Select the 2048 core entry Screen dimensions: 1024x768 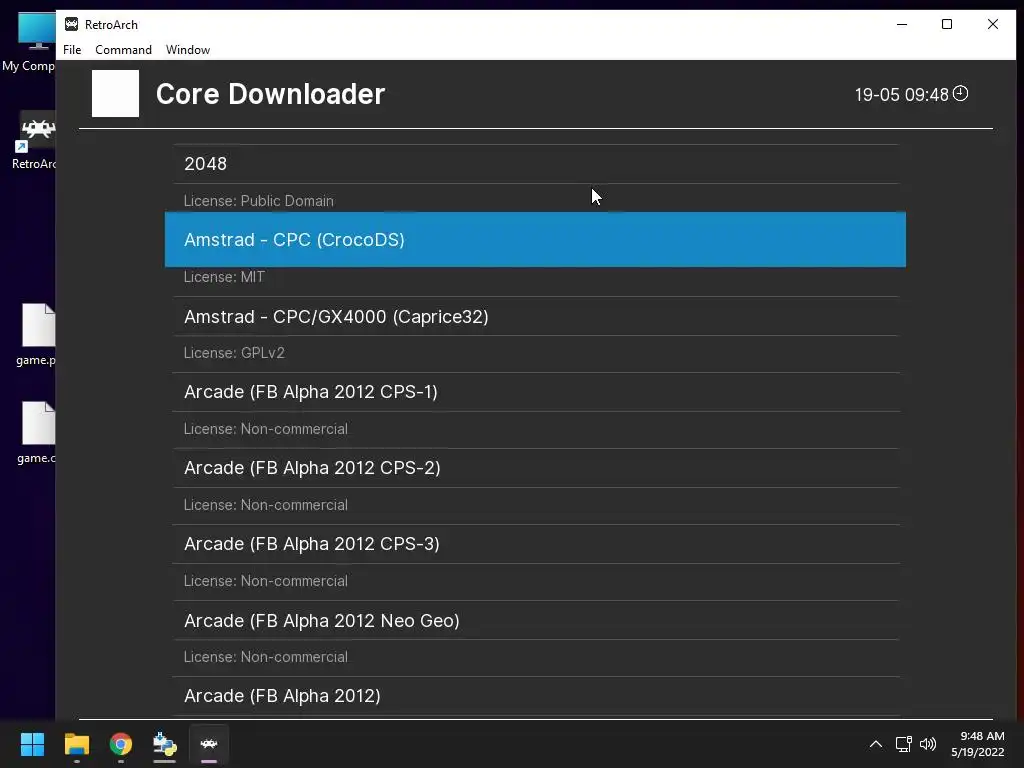[x=536, y=164]
